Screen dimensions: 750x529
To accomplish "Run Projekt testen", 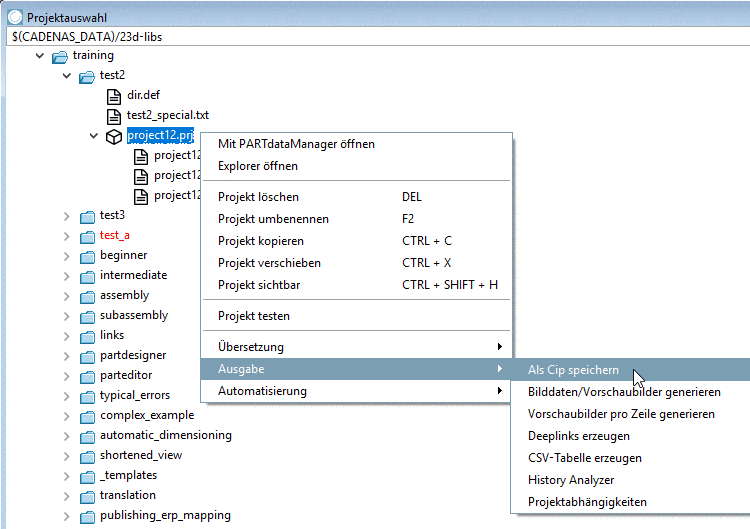I will tap(356, 316).
